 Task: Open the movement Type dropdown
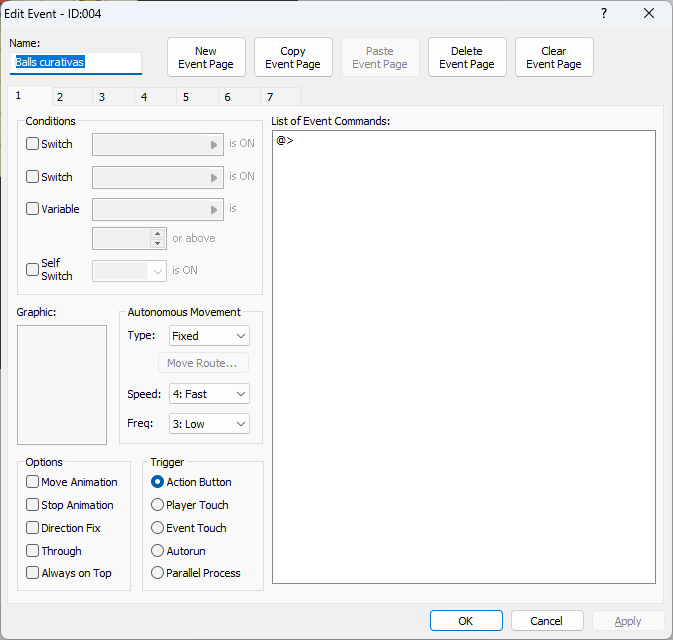[209, 336]
